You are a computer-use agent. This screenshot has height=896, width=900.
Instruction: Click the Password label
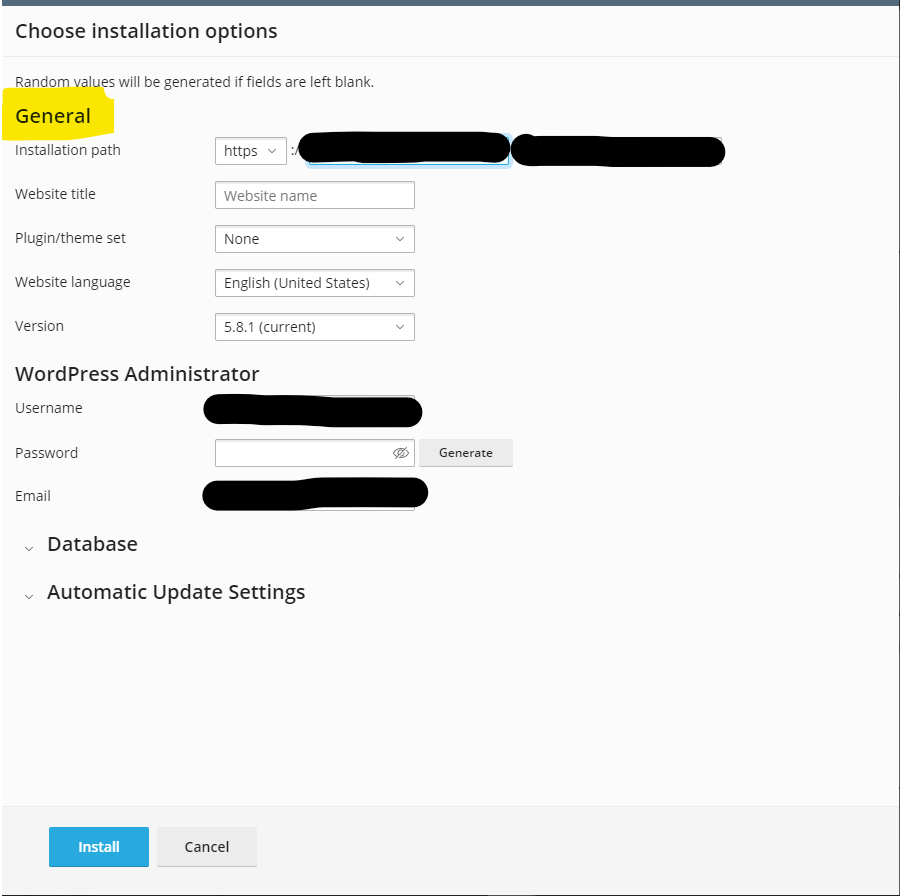coord(46,453)
